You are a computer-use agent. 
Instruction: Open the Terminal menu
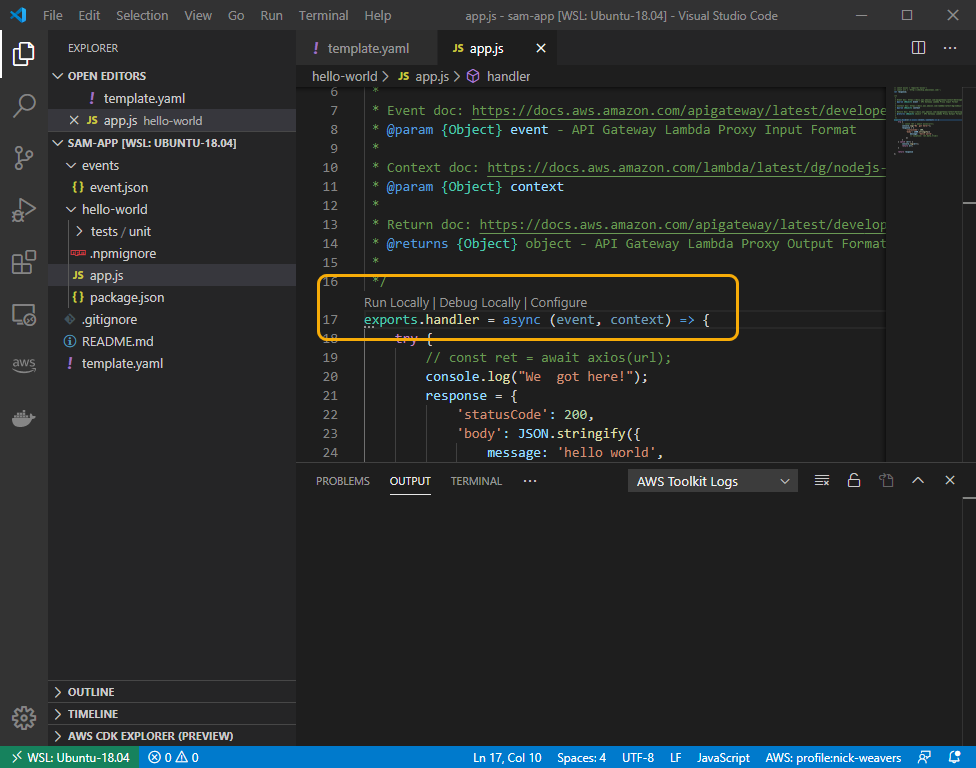[324, 15]
